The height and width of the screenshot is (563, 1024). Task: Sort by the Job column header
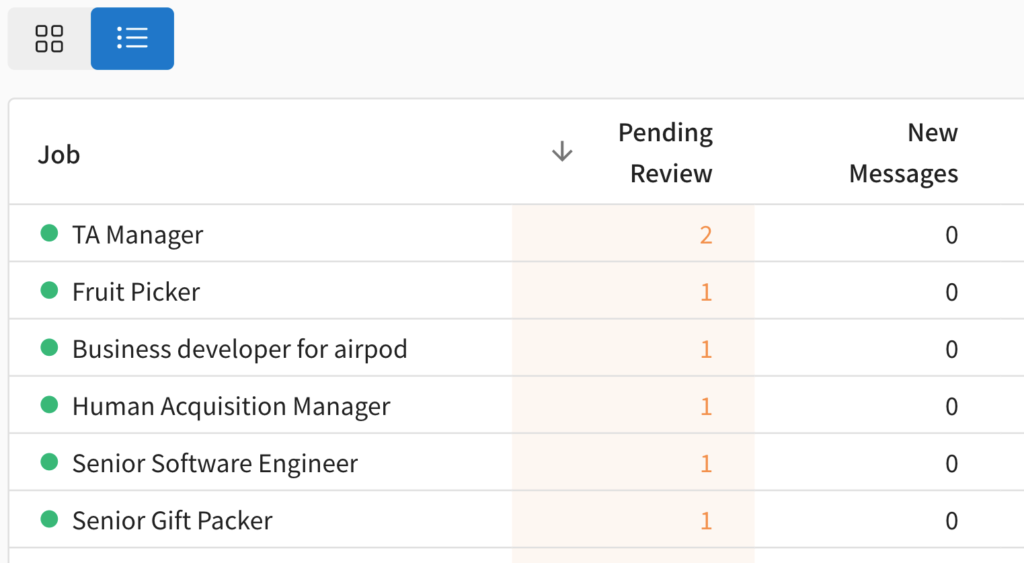59,154
